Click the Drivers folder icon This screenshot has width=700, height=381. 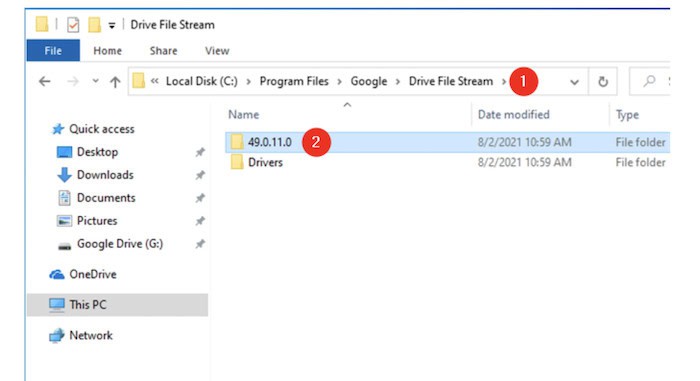pyautogui.click(x=237, y=162)
